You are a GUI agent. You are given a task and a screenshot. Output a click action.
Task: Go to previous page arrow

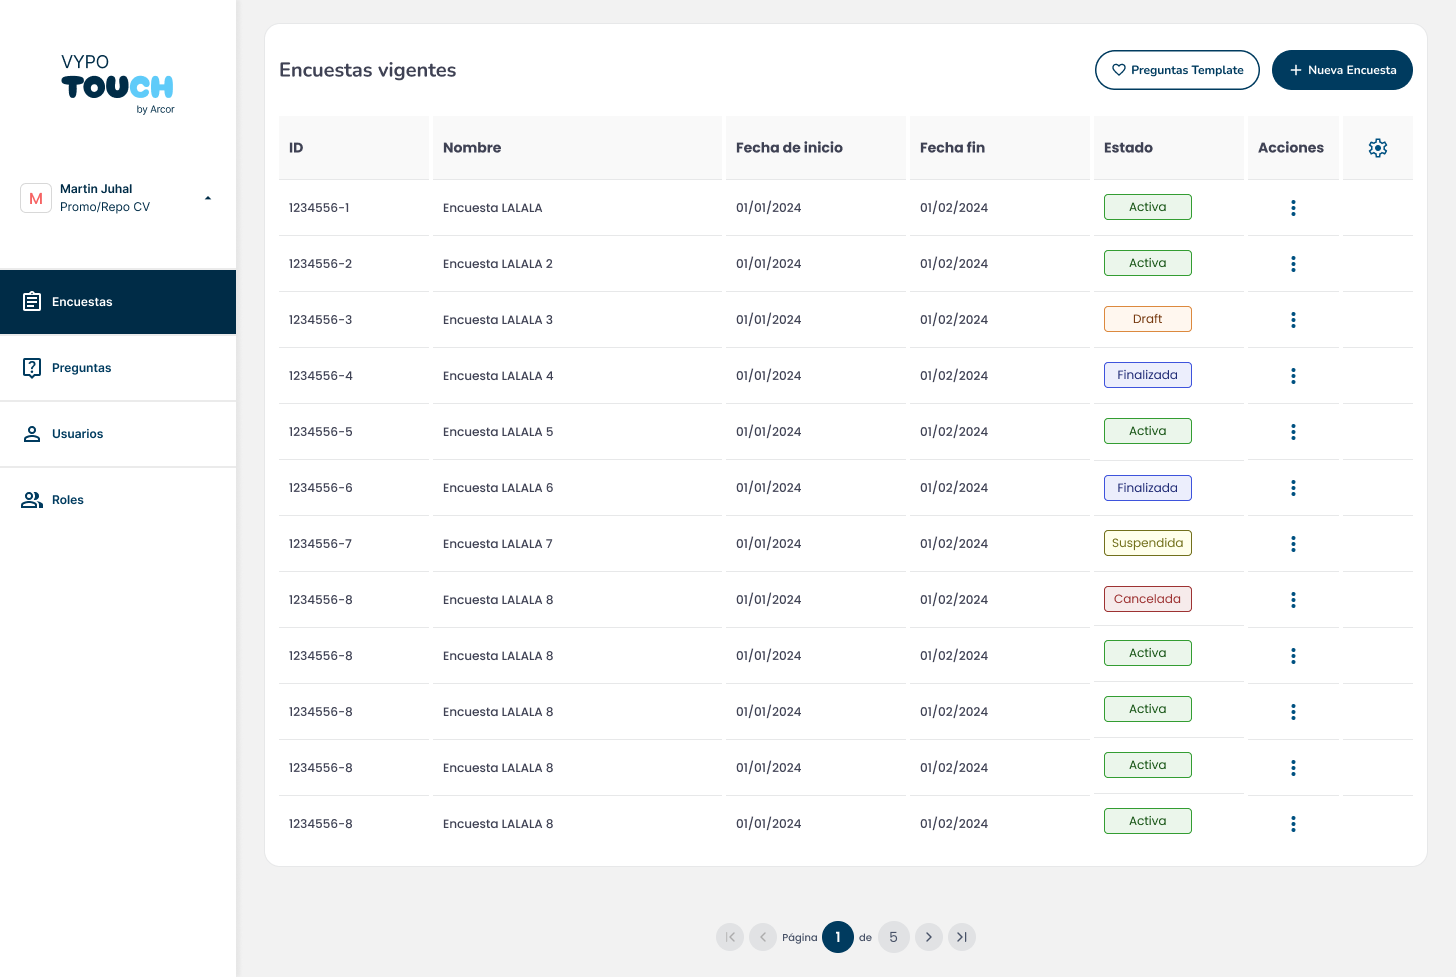click(x=763, y=937)
